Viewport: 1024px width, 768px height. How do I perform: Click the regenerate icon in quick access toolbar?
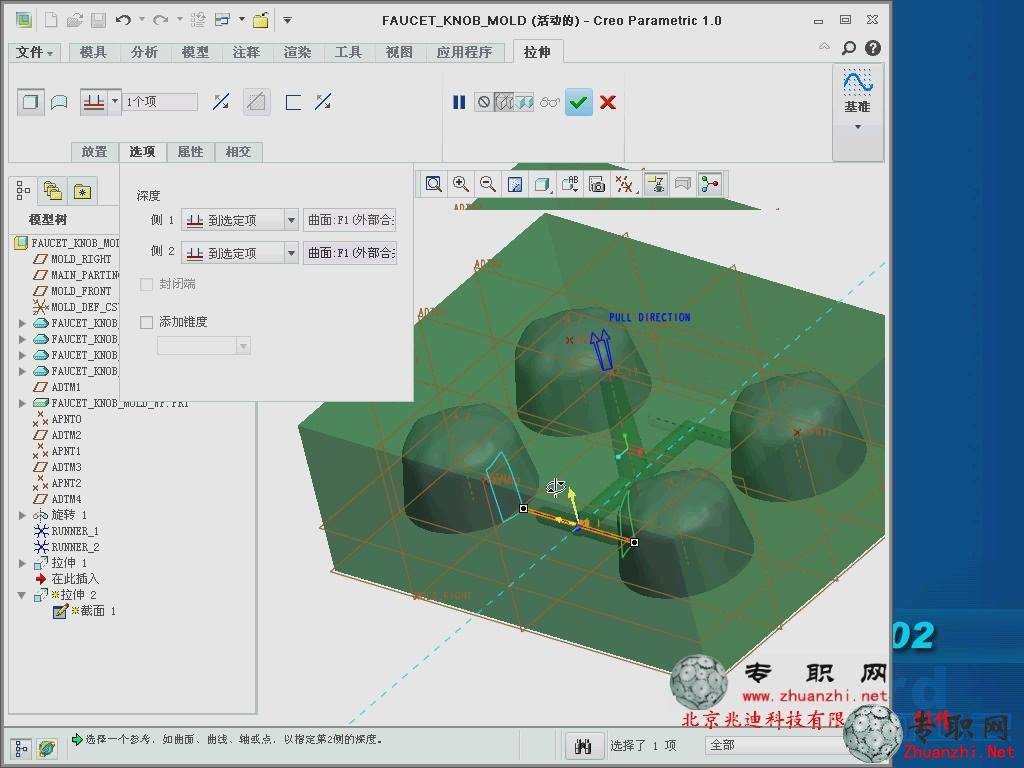(198, 20)
